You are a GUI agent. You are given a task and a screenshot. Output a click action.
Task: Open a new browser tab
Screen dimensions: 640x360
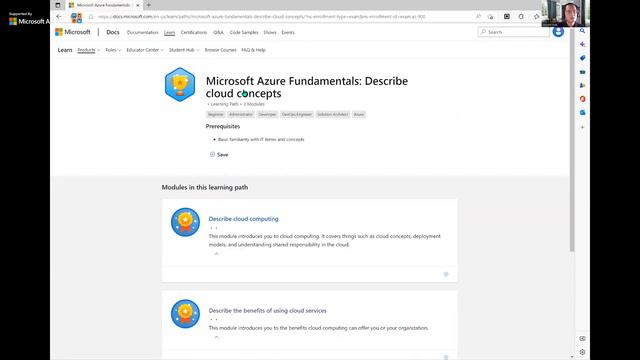[149, 5]
